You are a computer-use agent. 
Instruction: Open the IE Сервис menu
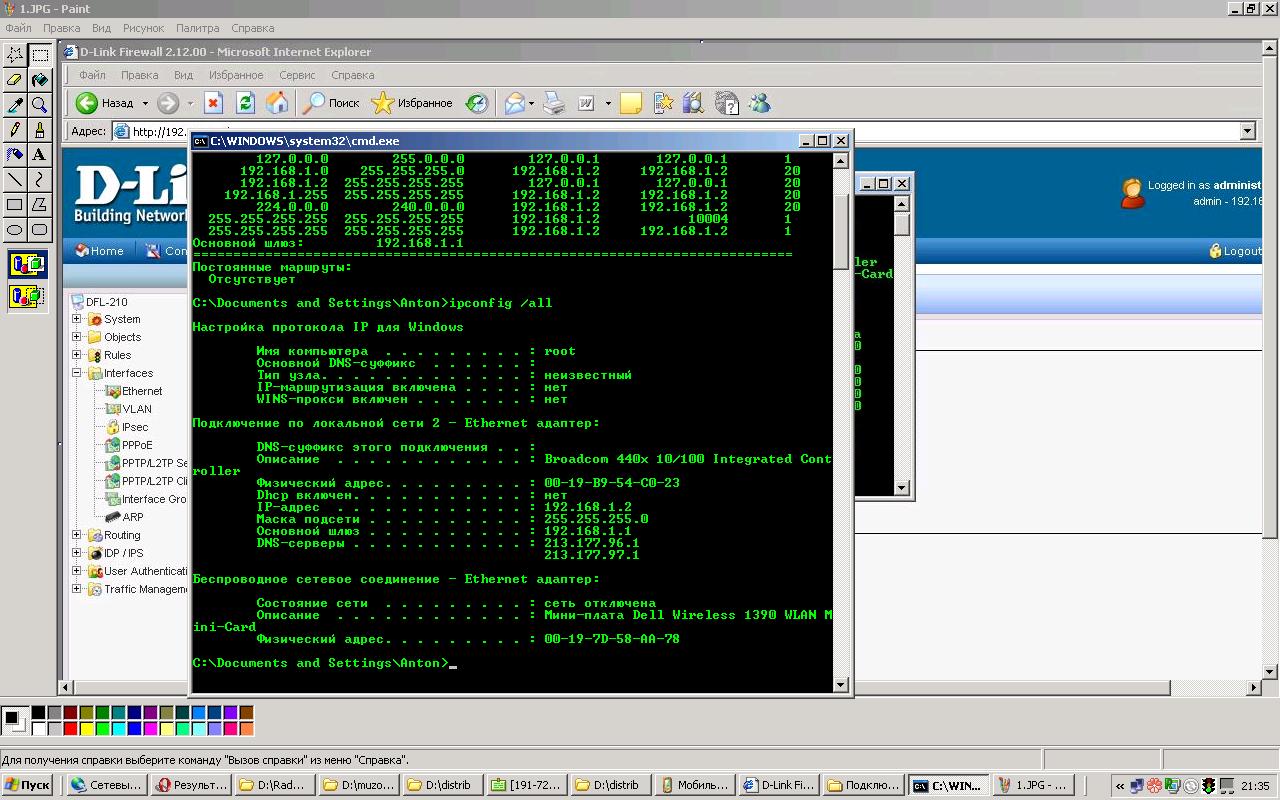point(297,75)
